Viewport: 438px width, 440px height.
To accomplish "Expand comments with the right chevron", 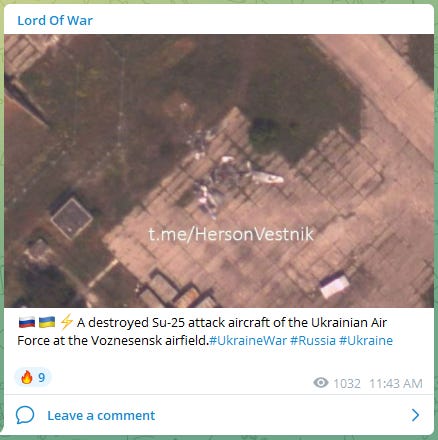I will coord(415,415).
